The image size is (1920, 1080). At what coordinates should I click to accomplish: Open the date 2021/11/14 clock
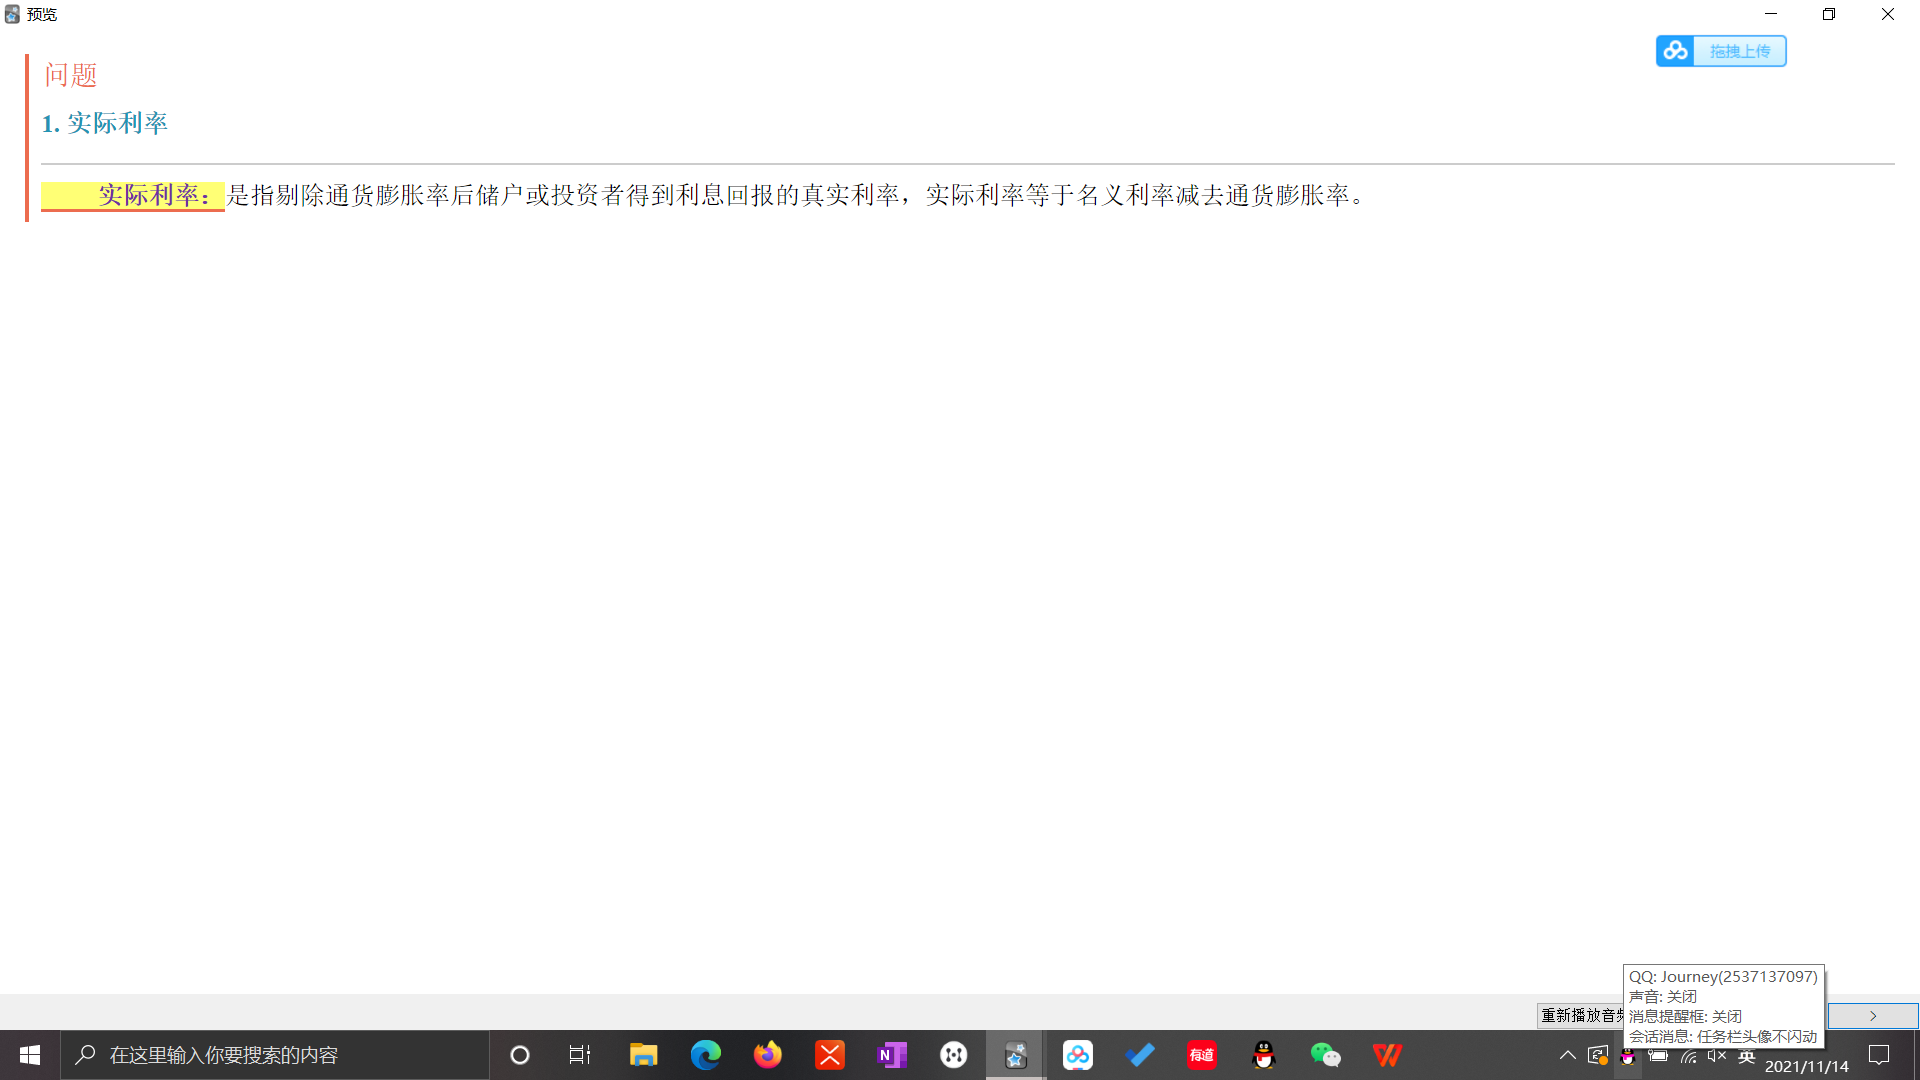[1807, 1066]
